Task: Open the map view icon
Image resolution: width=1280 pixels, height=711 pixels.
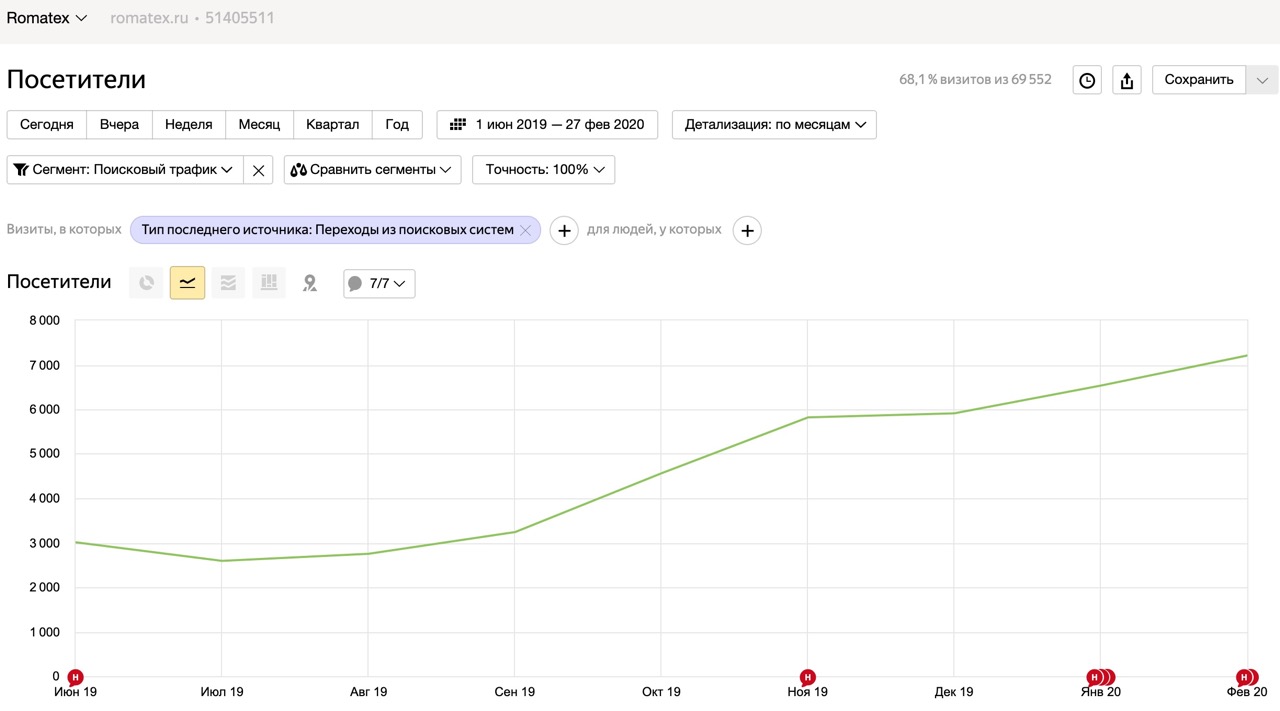Action: (x=310, y=283)
